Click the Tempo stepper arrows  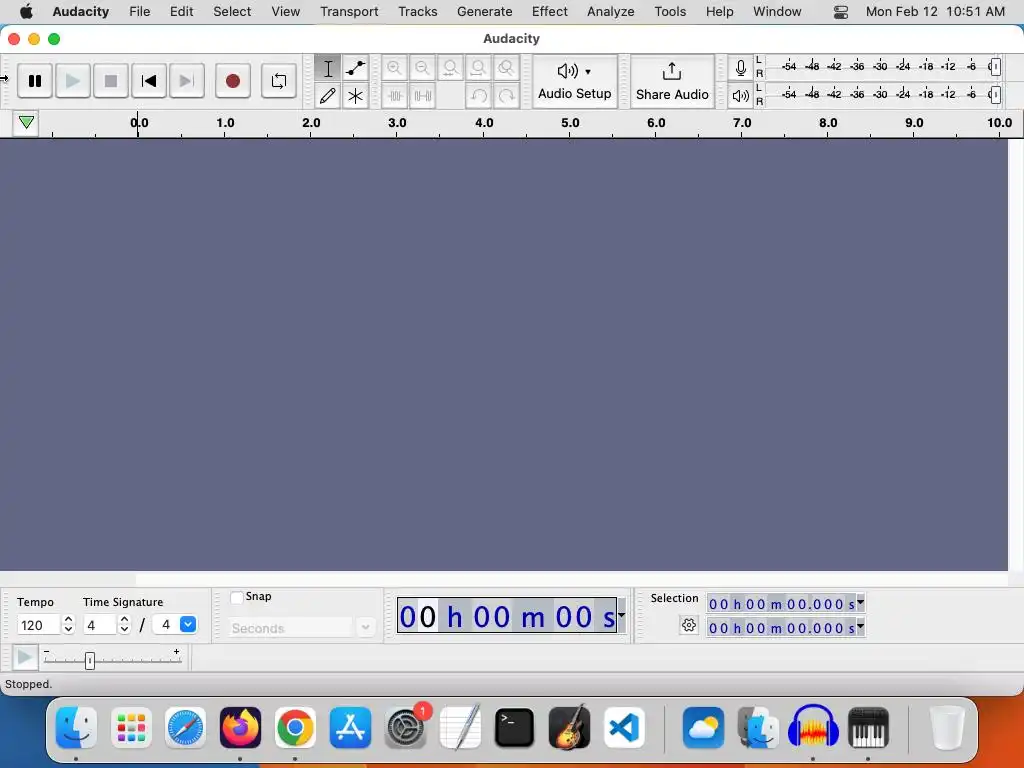69,625
